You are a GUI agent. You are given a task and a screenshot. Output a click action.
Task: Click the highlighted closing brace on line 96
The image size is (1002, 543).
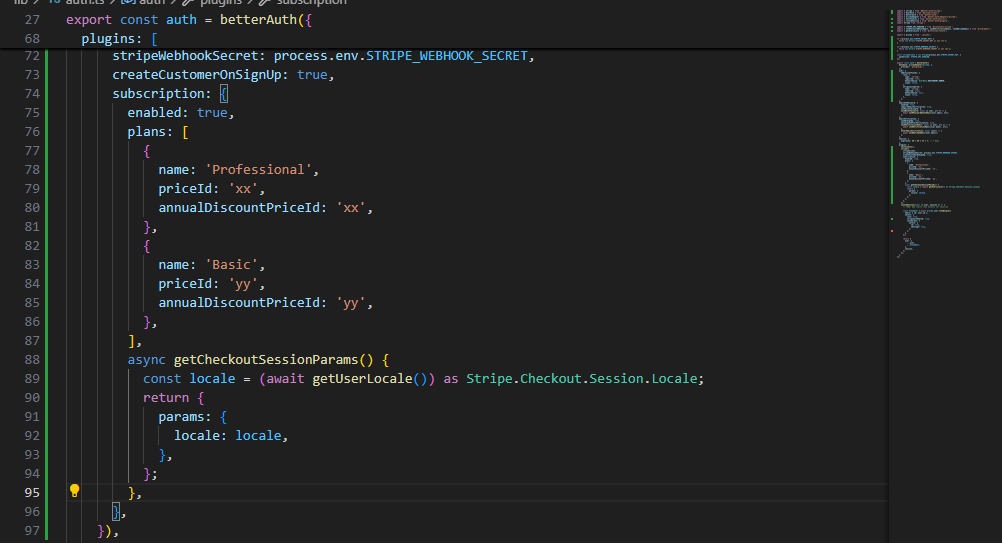pyautogui.click(x=116, y=512)
